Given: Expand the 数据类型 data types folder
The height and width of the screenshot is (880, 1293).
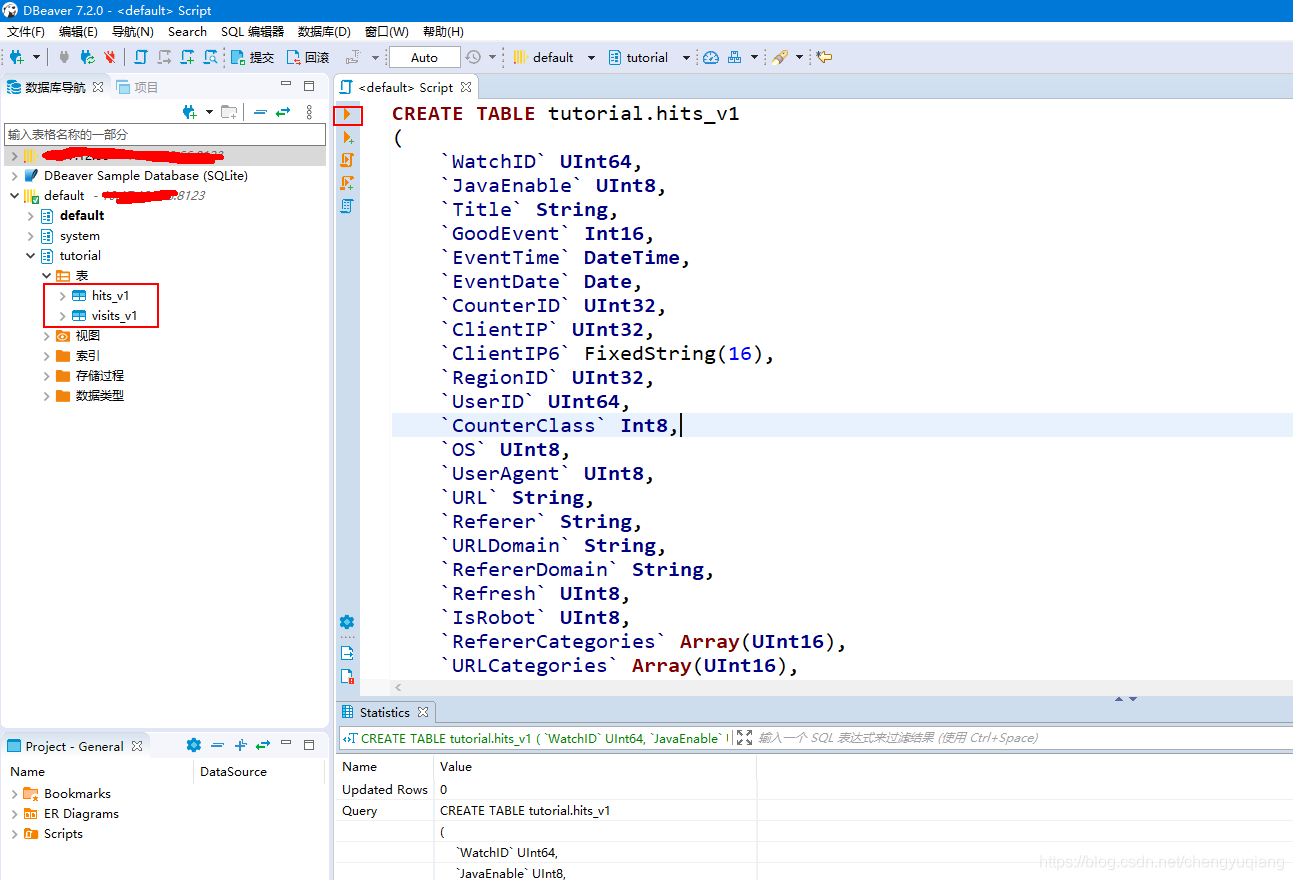Looking at the screenshot, I should pyautogui.click(x=47, y=395).
